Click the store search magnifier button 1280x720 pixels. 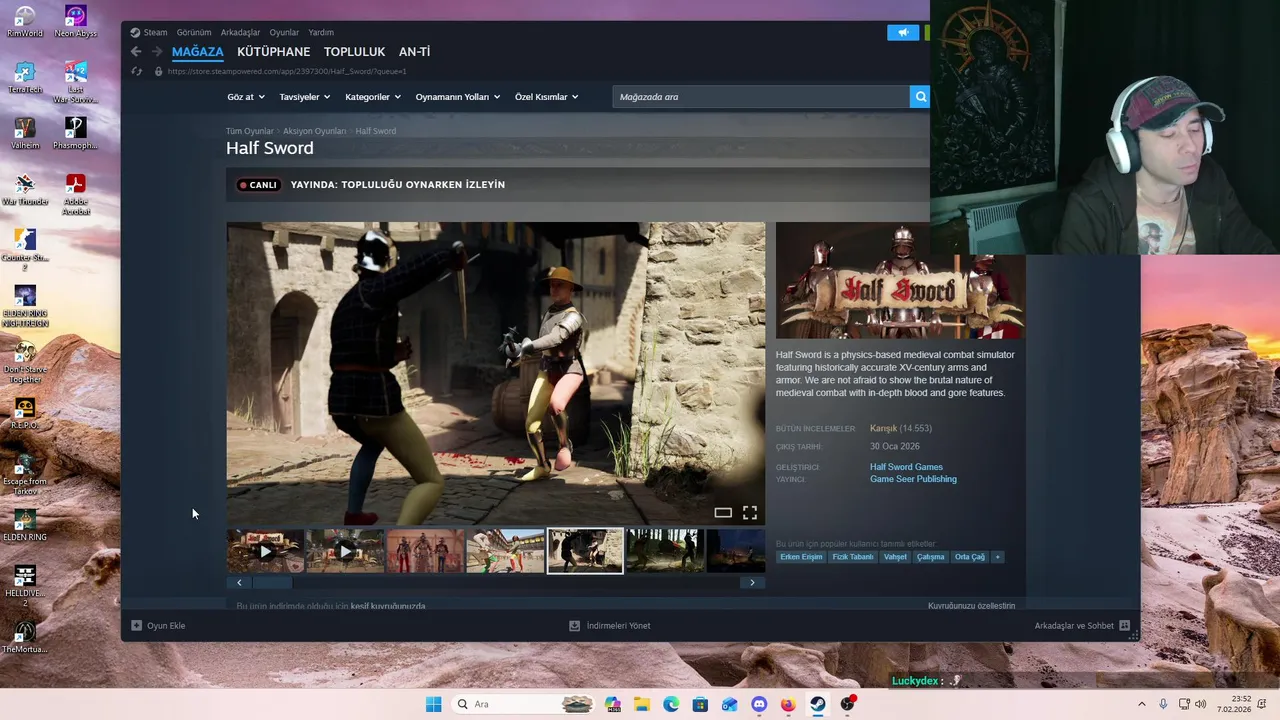coord(920,97)
